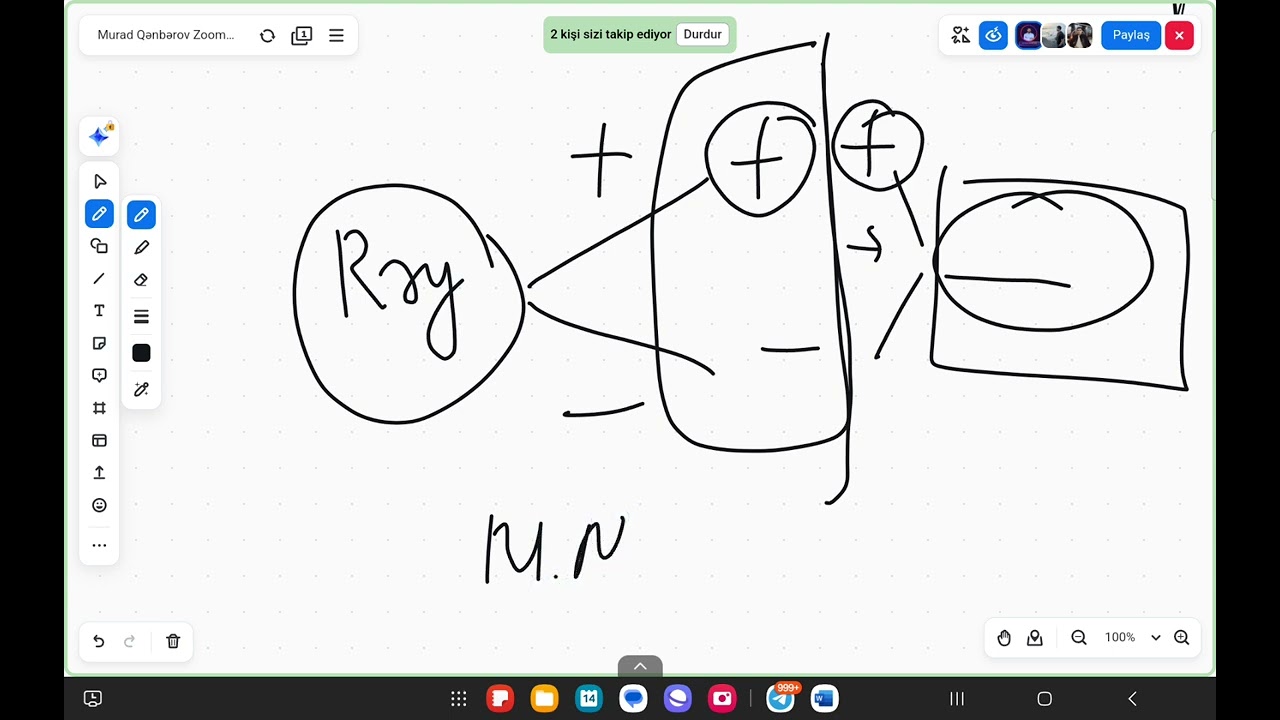
Task: Open the Templates tool
Action: pos(99,440)
